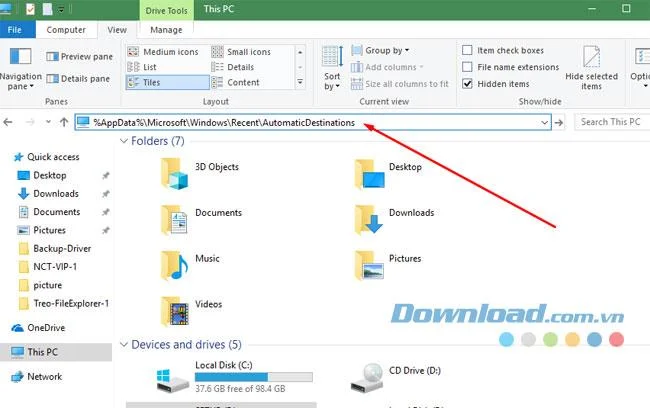Image resolution: width=650 pixels, height=408 pixels.
Task: Select the Videos folder tile
Action: pyautogui.click(x=191, y=311)
